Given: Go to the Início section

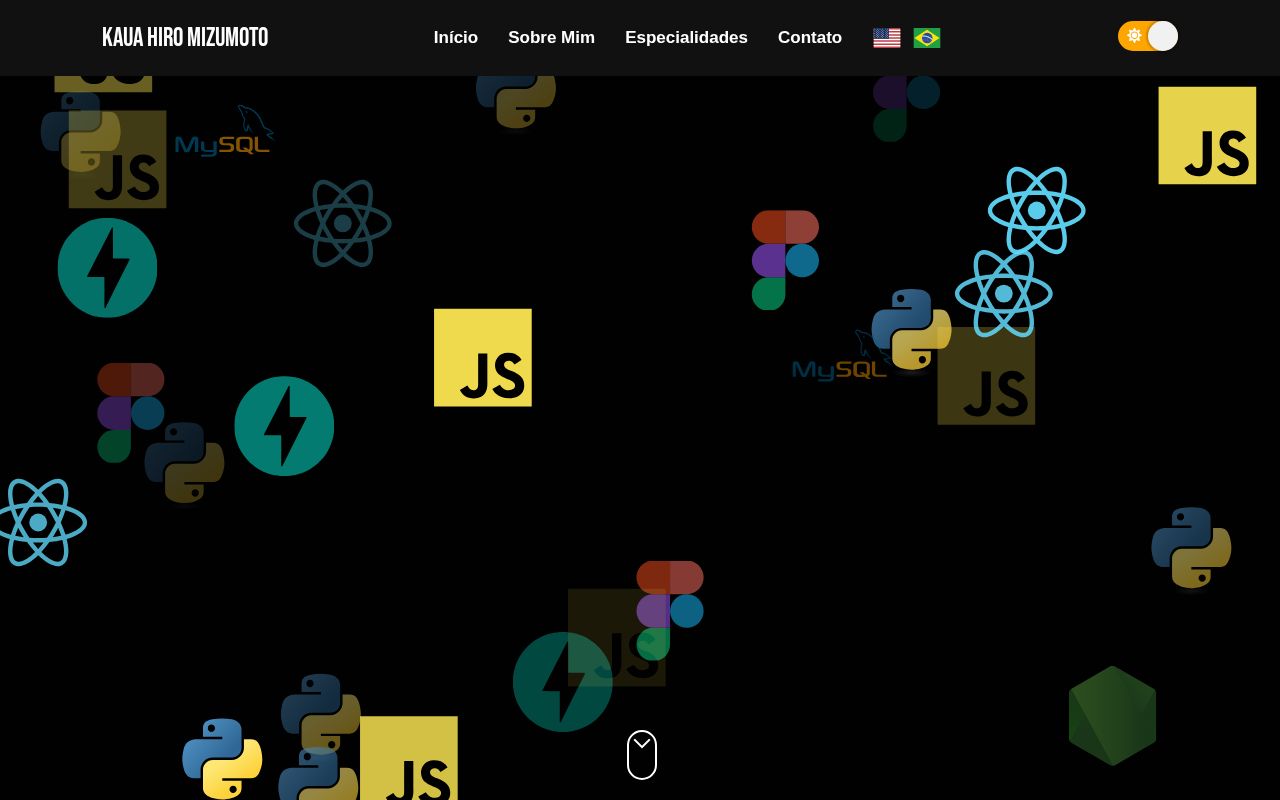Looking at the screenshot, I should point(456,37).
